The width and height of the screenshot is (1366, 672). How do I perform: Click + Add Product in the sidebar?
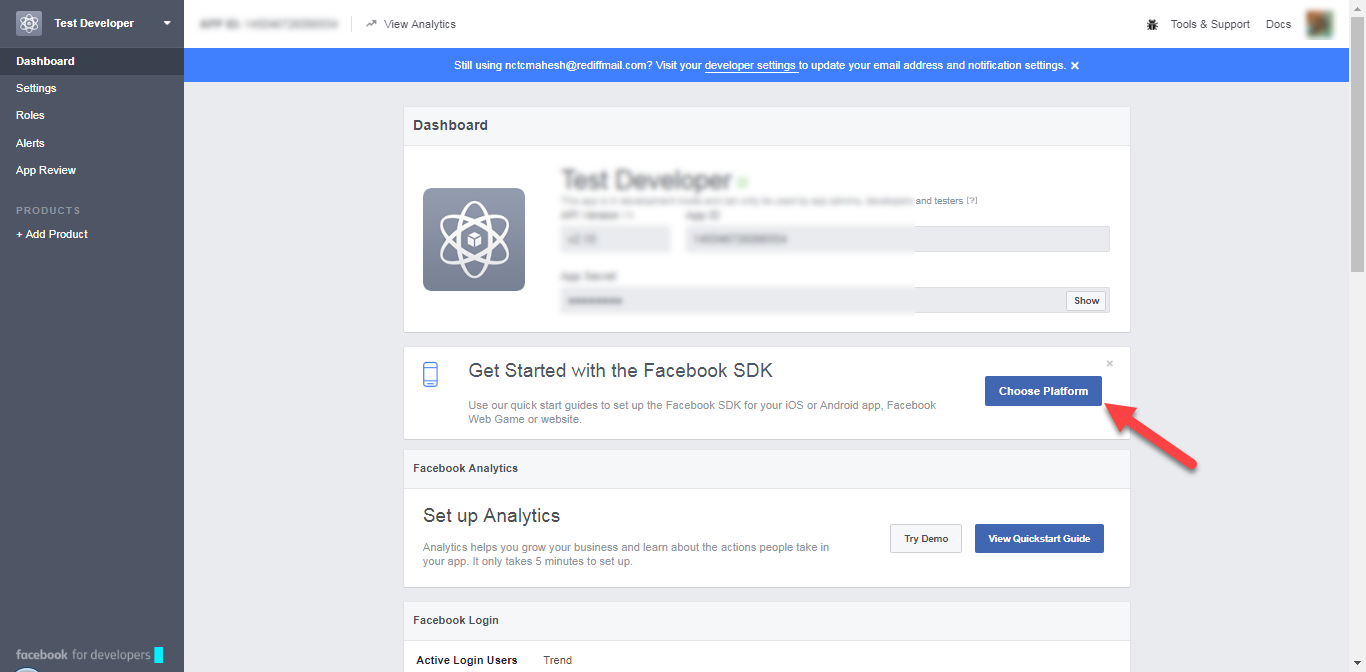click(x=52, y=234)
